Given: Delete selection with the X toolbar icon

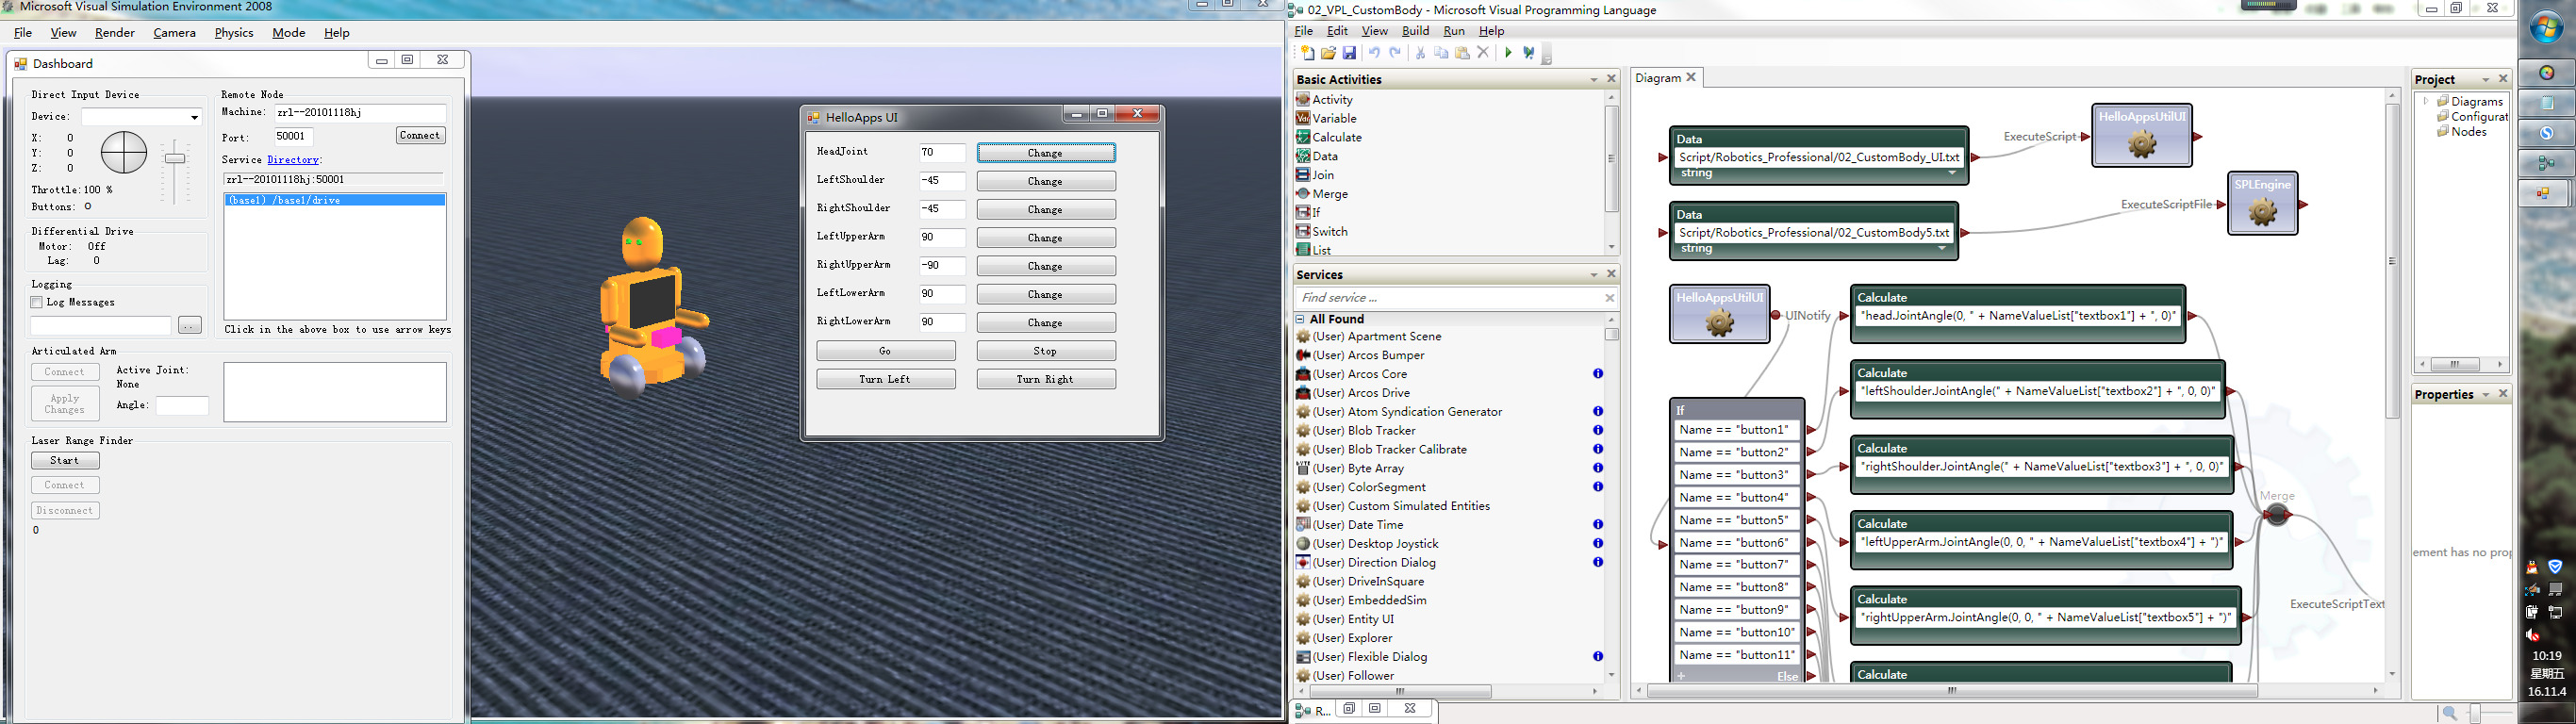Looking at the screenshot, I should coord(1483,53).
